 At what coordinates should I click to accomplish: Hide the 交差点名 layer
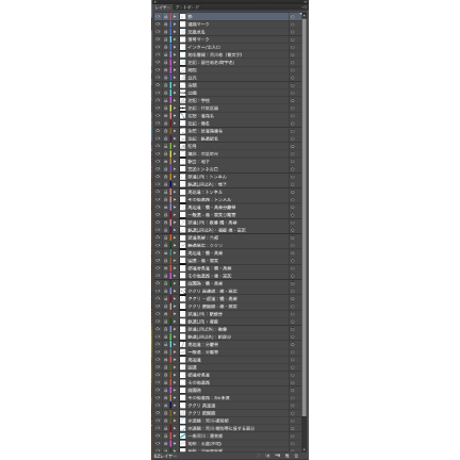click(158, 32)
